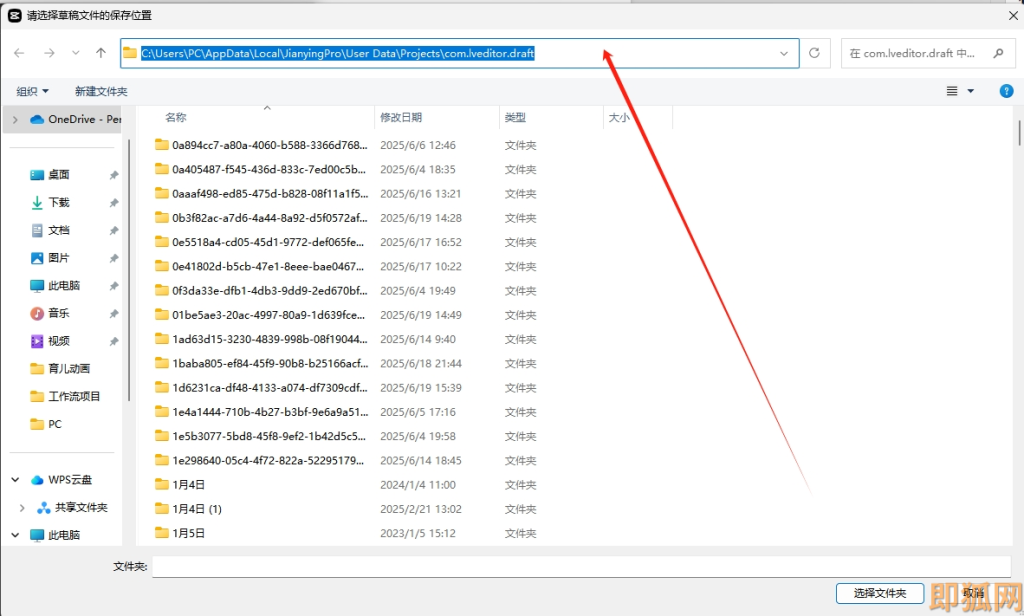1024x616 pixels.
Task: Expand the 共享文件夹 tree node
Action: [22, 508]
